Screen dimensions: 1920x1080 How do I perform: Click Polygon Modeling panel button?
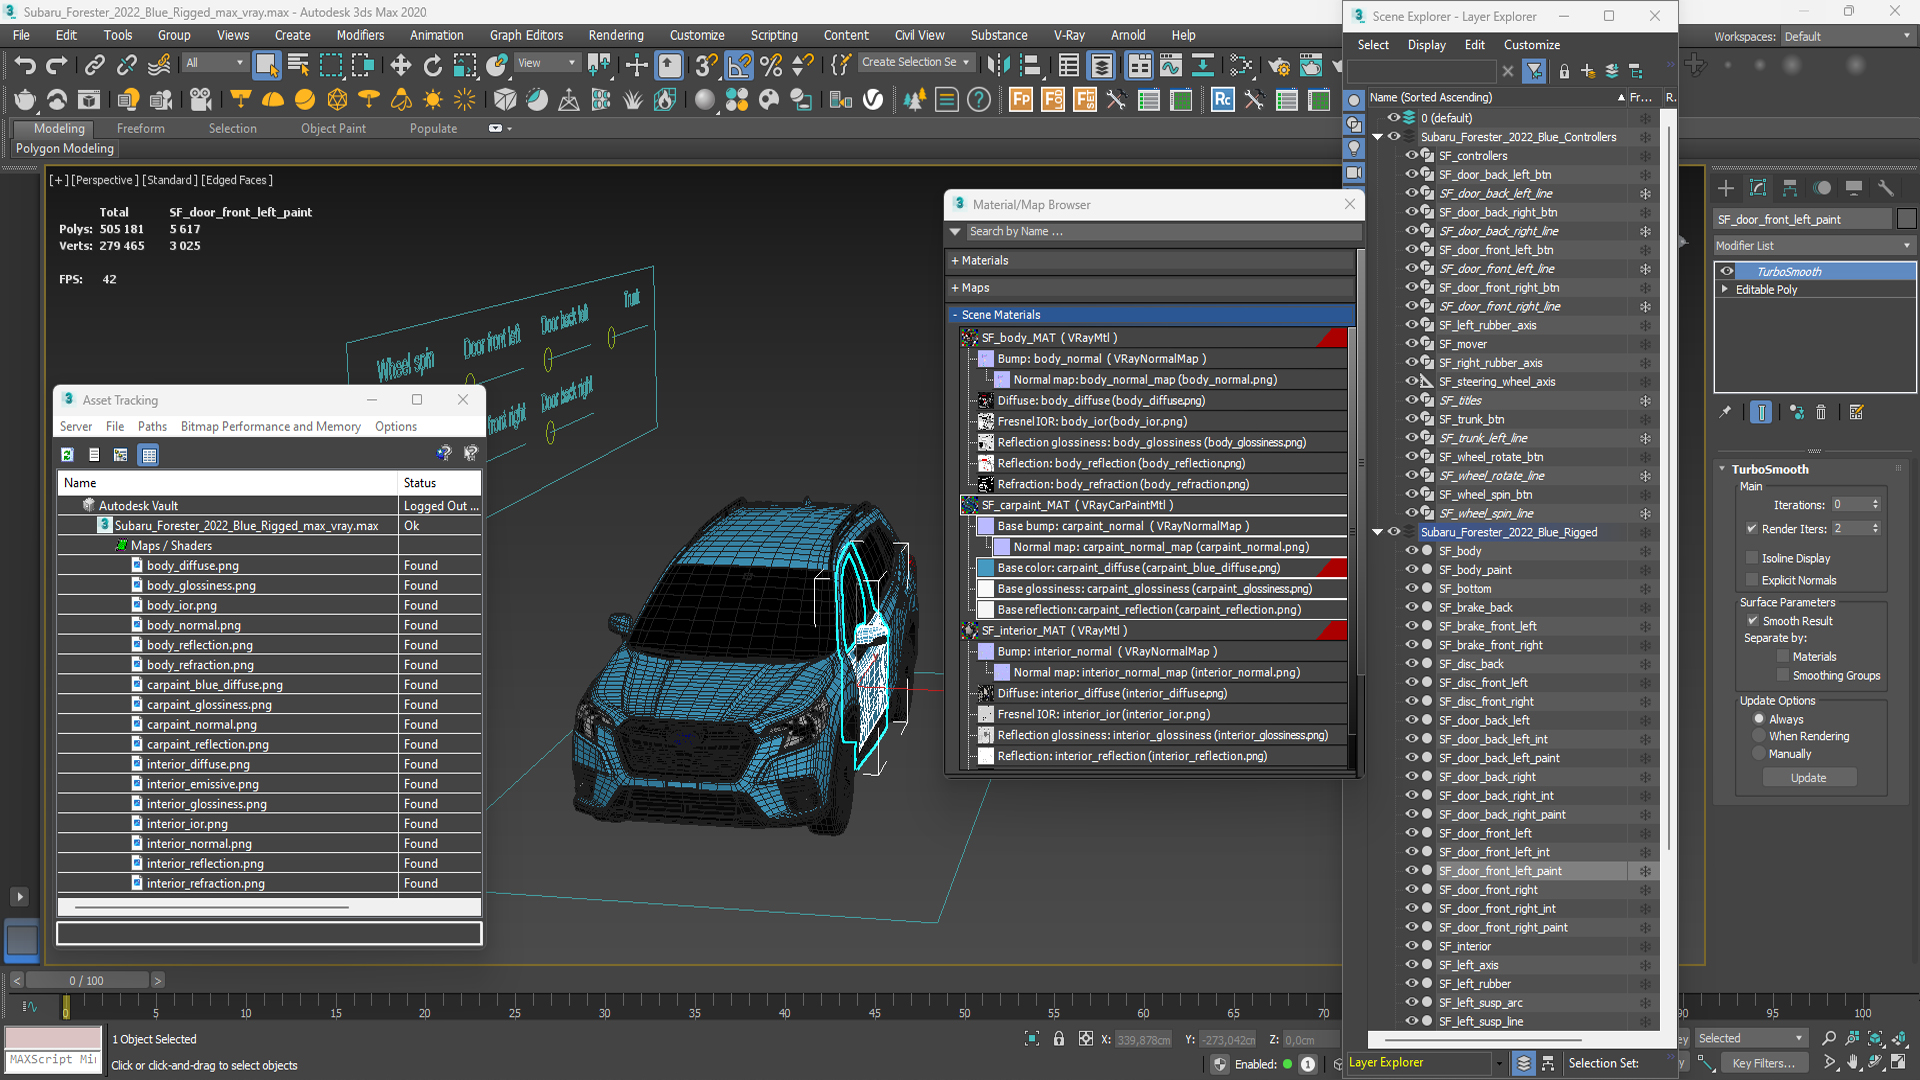click(65, 148)
